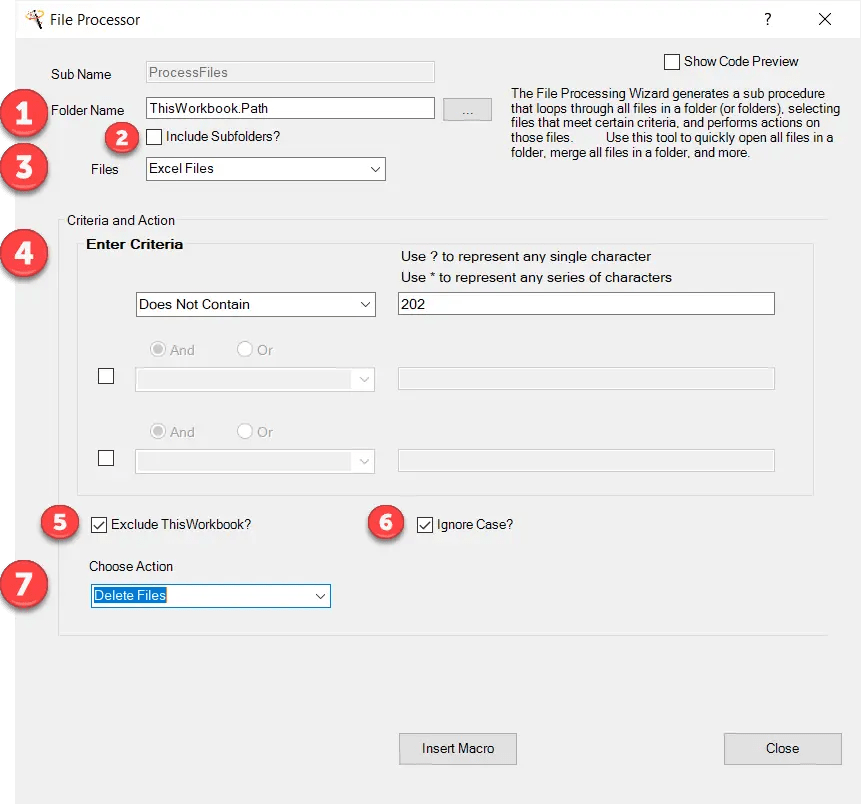
Task: Click the Folder Name field showing ThisWorkbook.Path
Action: (x=290, y=107)
